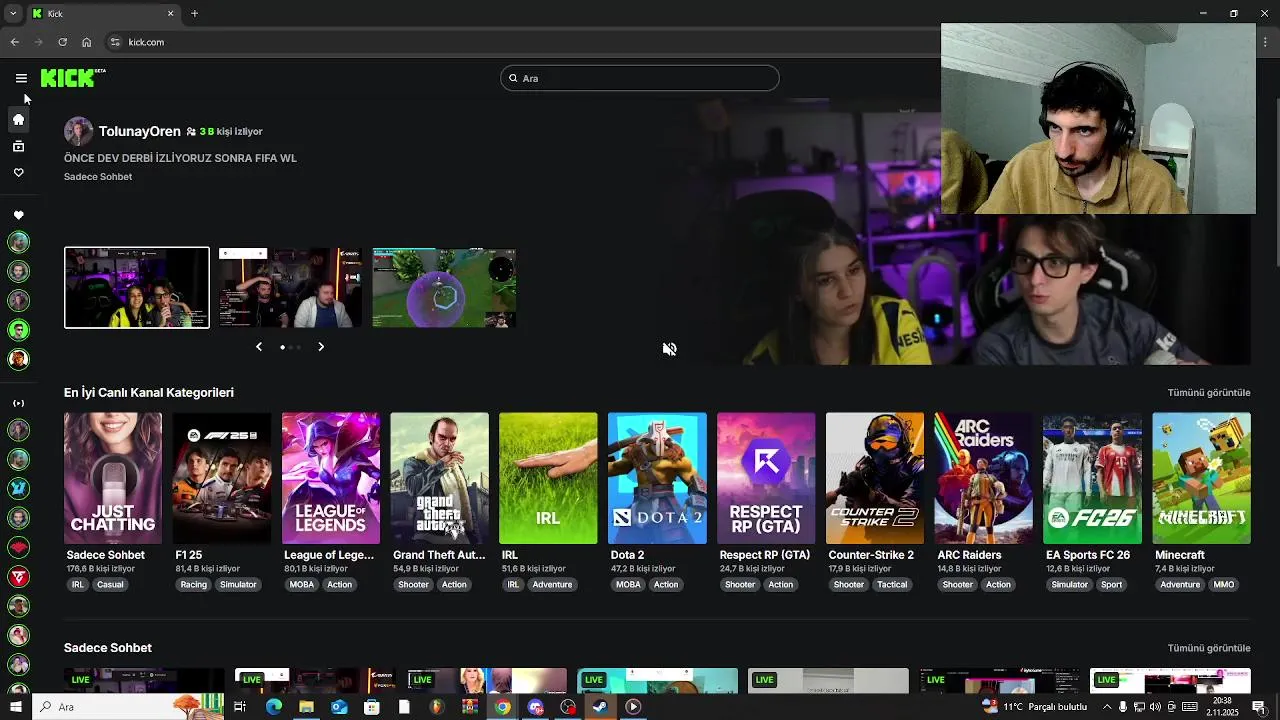Viewport: 1280px width, 720px height.
Task: Click the Casual tag under Sadece Sohbet
Action: [x=110, y=585]
